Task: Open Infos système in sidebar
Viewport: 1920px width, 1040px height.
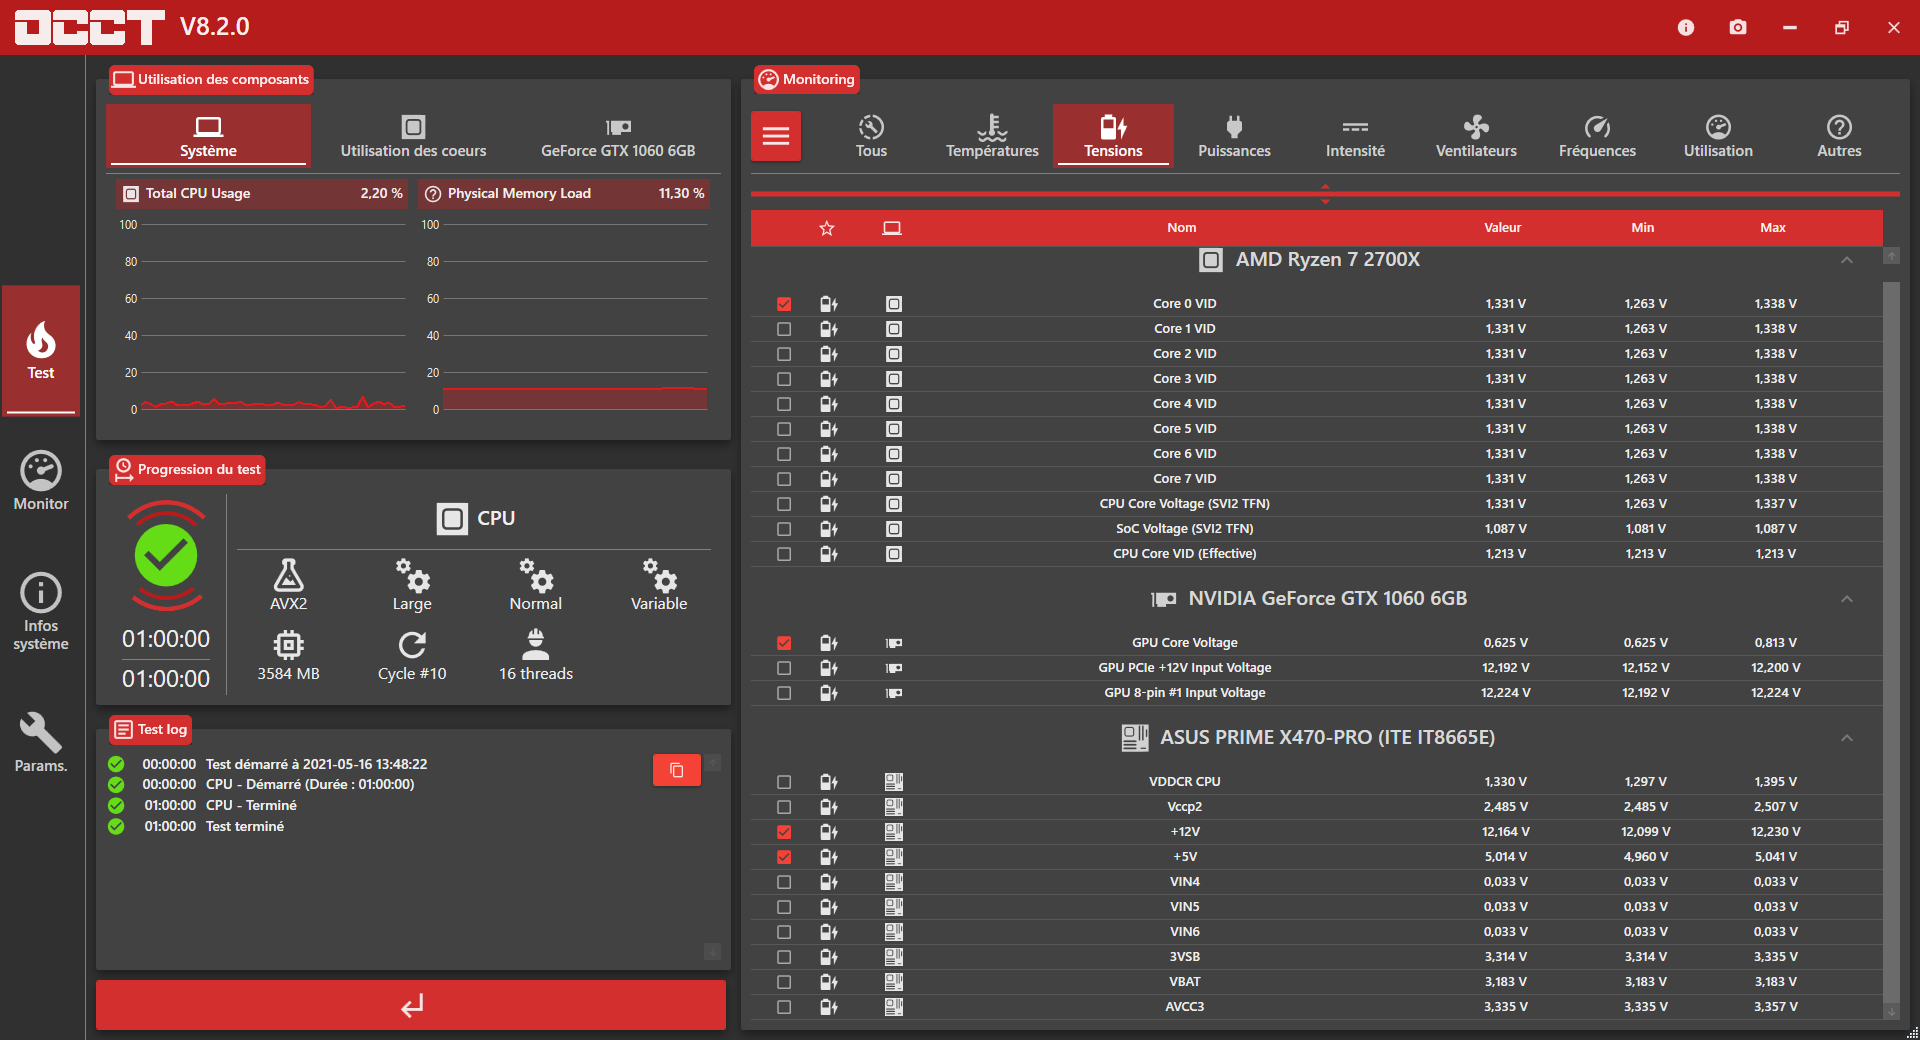Action: tap(41, 612)
